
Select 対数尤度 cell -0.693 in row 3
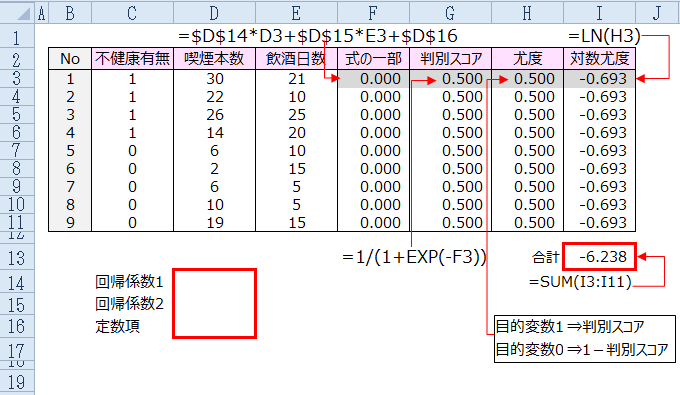point(599,78)
